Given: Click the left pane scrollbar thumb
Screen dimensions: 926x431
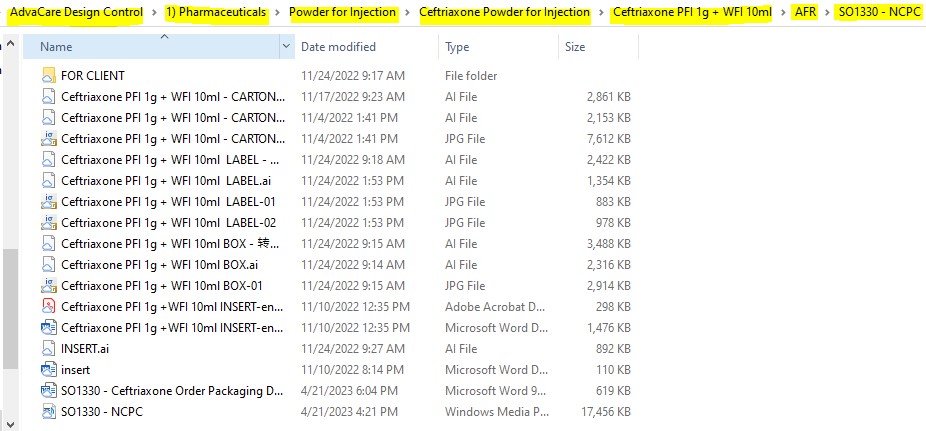Looking at the screenshot, I should point(10,308).
